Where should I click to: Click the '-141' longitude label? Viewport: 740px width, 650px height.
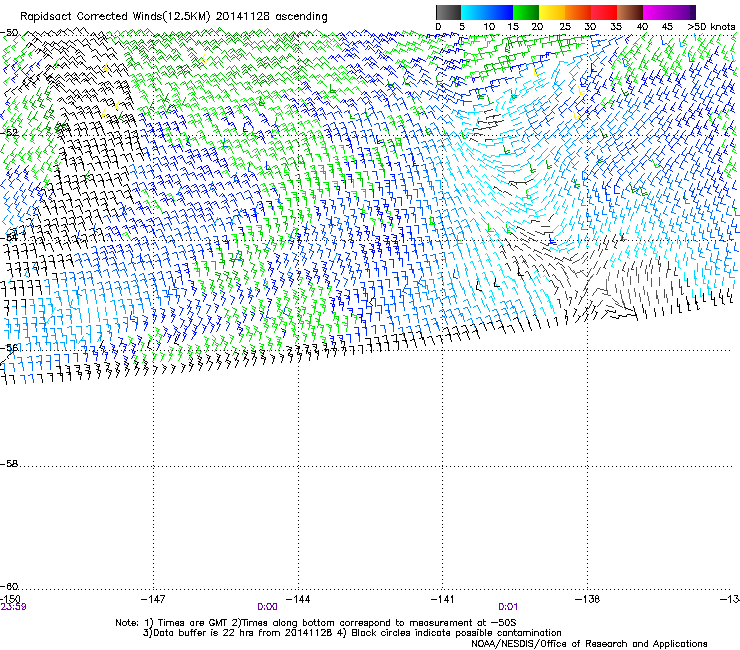tap(443, 599)
